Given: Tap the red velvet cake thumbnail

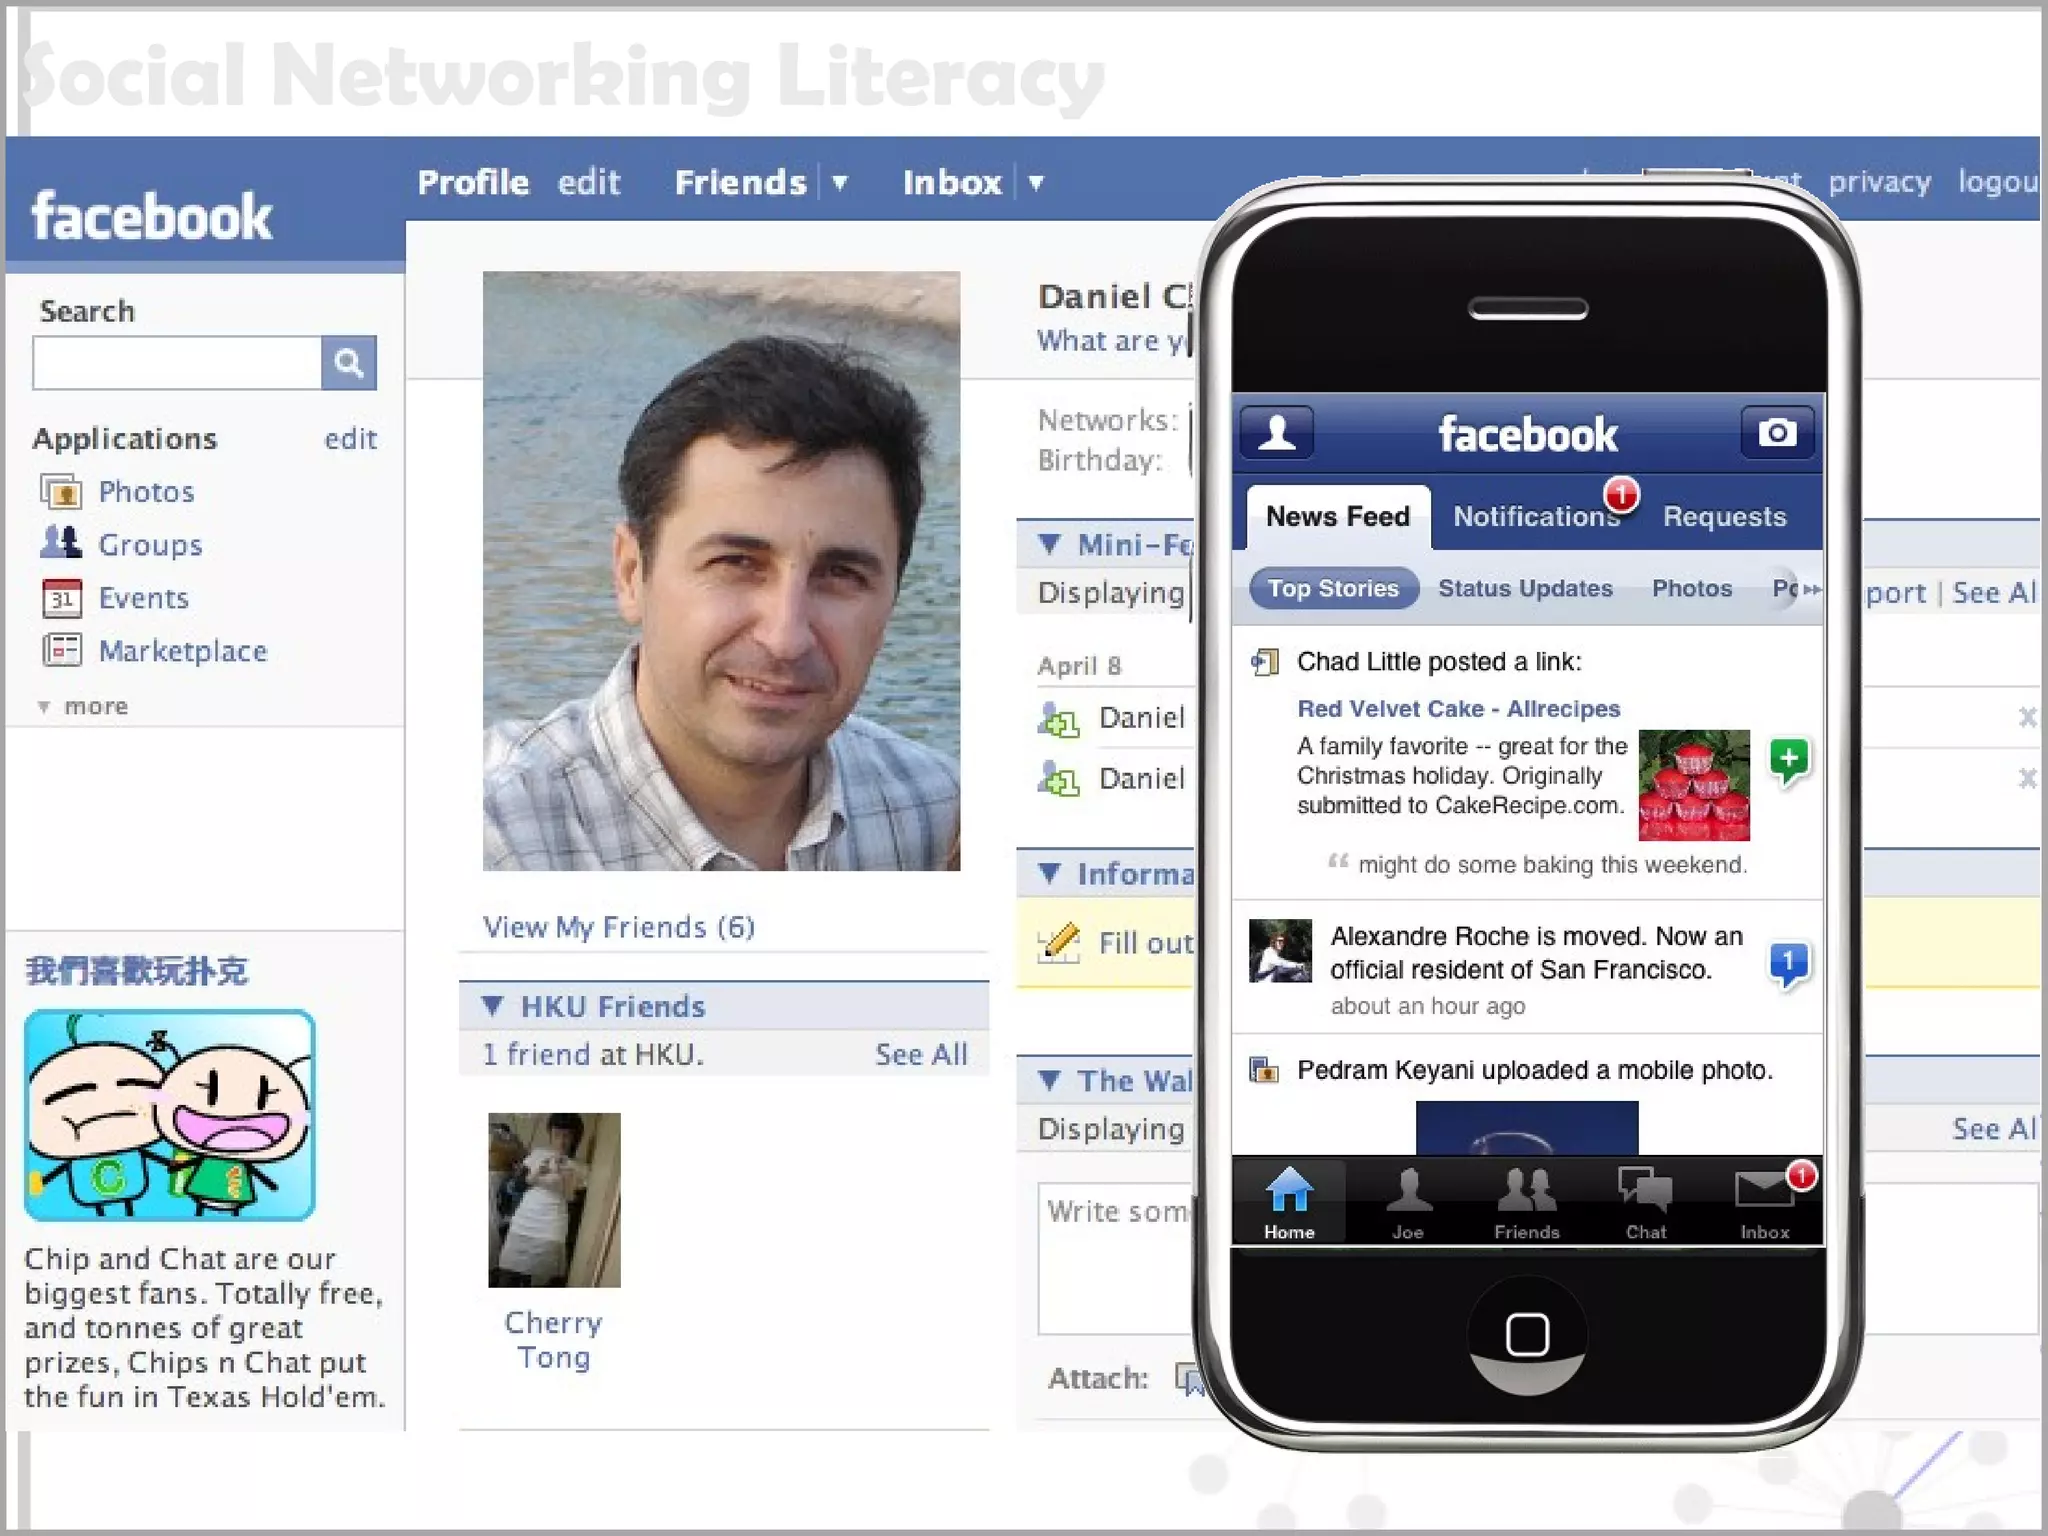Looking at the screenshot, I should pos(1694,785).
